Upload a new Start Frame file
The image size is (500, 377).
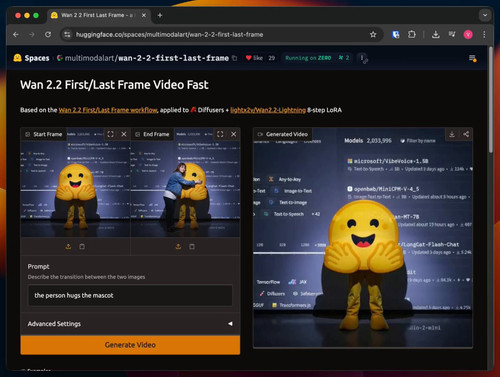pos(68,247)
